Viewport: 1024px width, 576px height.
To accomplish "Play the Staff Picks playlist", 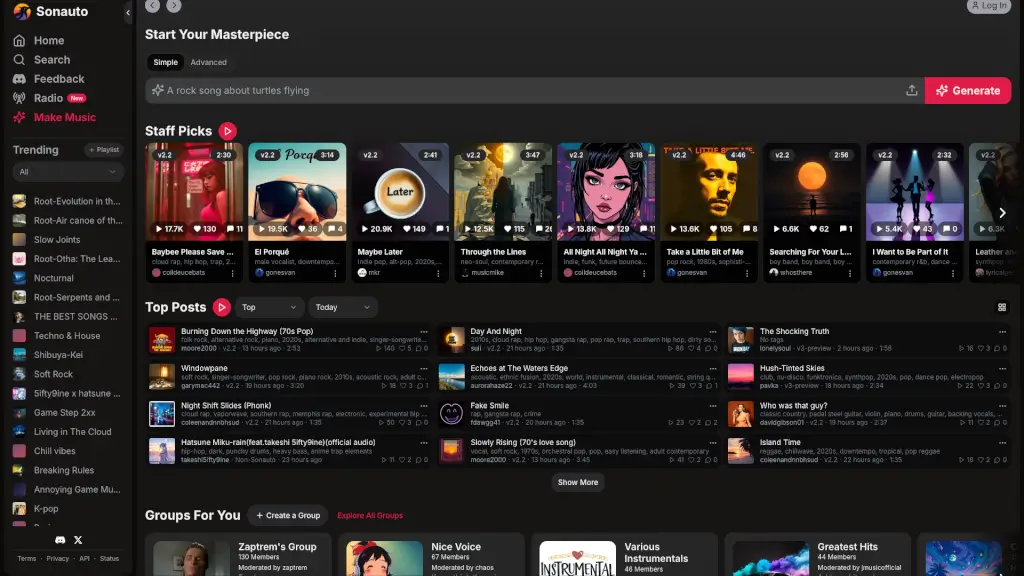I will click(x=228, y=131).
